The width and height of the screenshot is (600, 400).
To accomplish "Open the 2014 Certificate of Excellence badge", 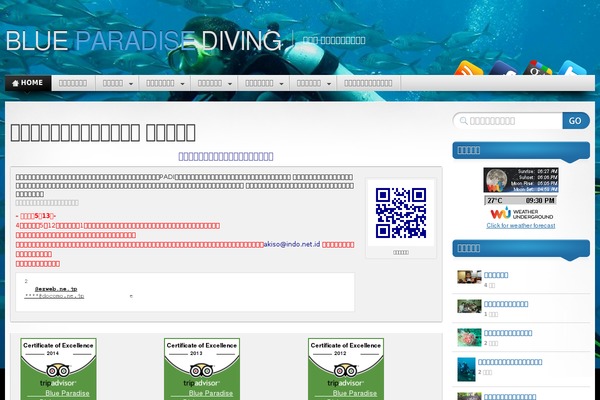I will pos(58,369).
